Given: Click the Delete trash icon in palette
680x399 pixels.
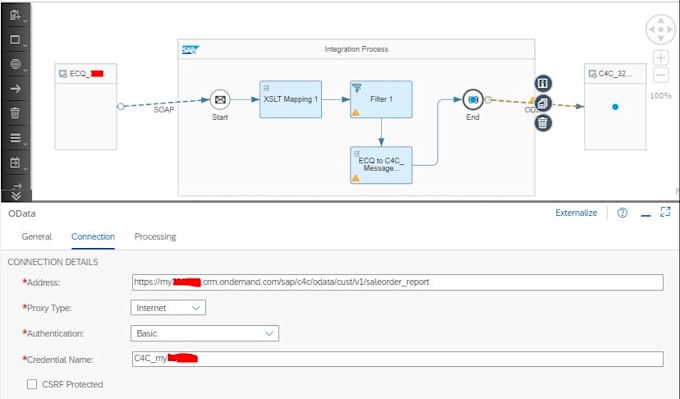Looking at the screenshot, I should click(15, 113).
